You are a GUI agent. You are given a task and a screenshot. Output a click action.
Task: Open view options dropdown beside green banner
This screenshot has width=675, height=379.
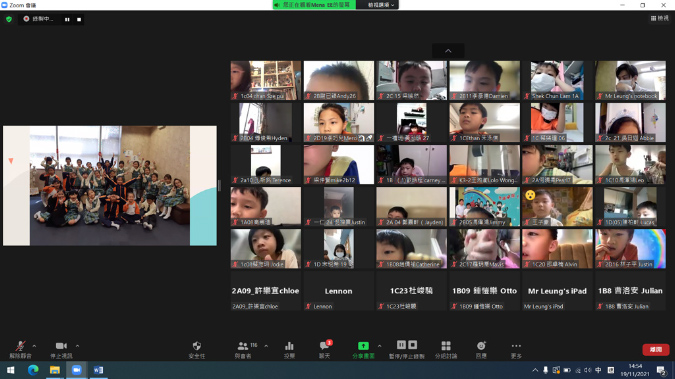point(381,5)
